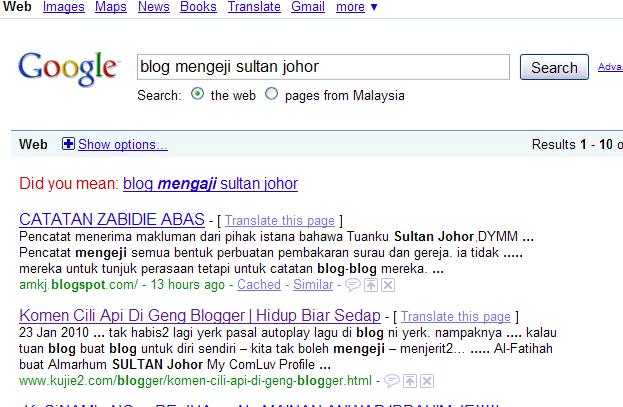The image size is (623, 407).
Task: Expand Show options link
Action: coord(123,144)
